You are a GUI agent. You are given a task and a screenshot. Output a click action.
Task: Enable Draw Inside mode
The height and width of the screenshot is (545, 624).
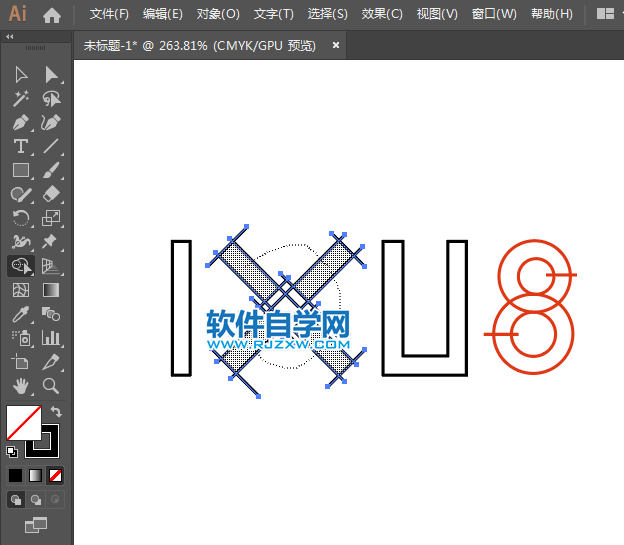(55, 500)
